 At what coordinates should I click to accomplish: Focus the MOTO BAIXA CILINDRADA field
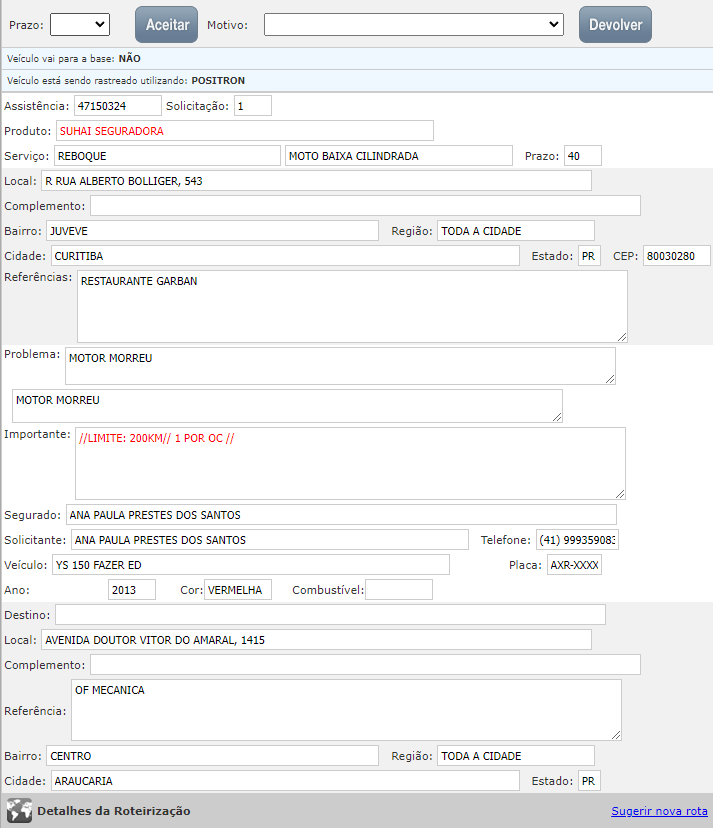point(399,156)
